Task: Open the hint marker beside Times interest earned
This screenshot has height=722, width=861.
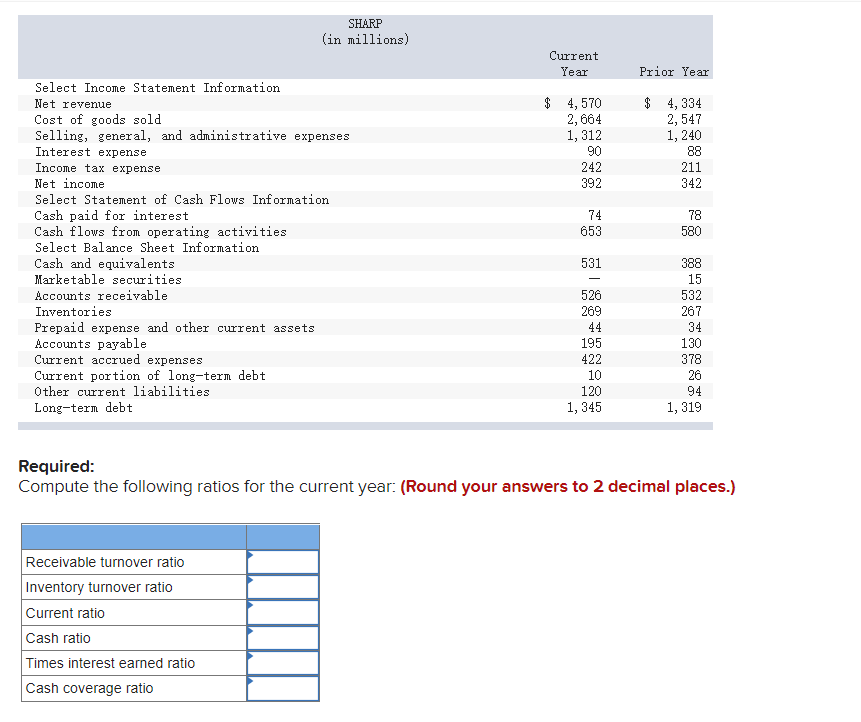Action: point(250,656)
